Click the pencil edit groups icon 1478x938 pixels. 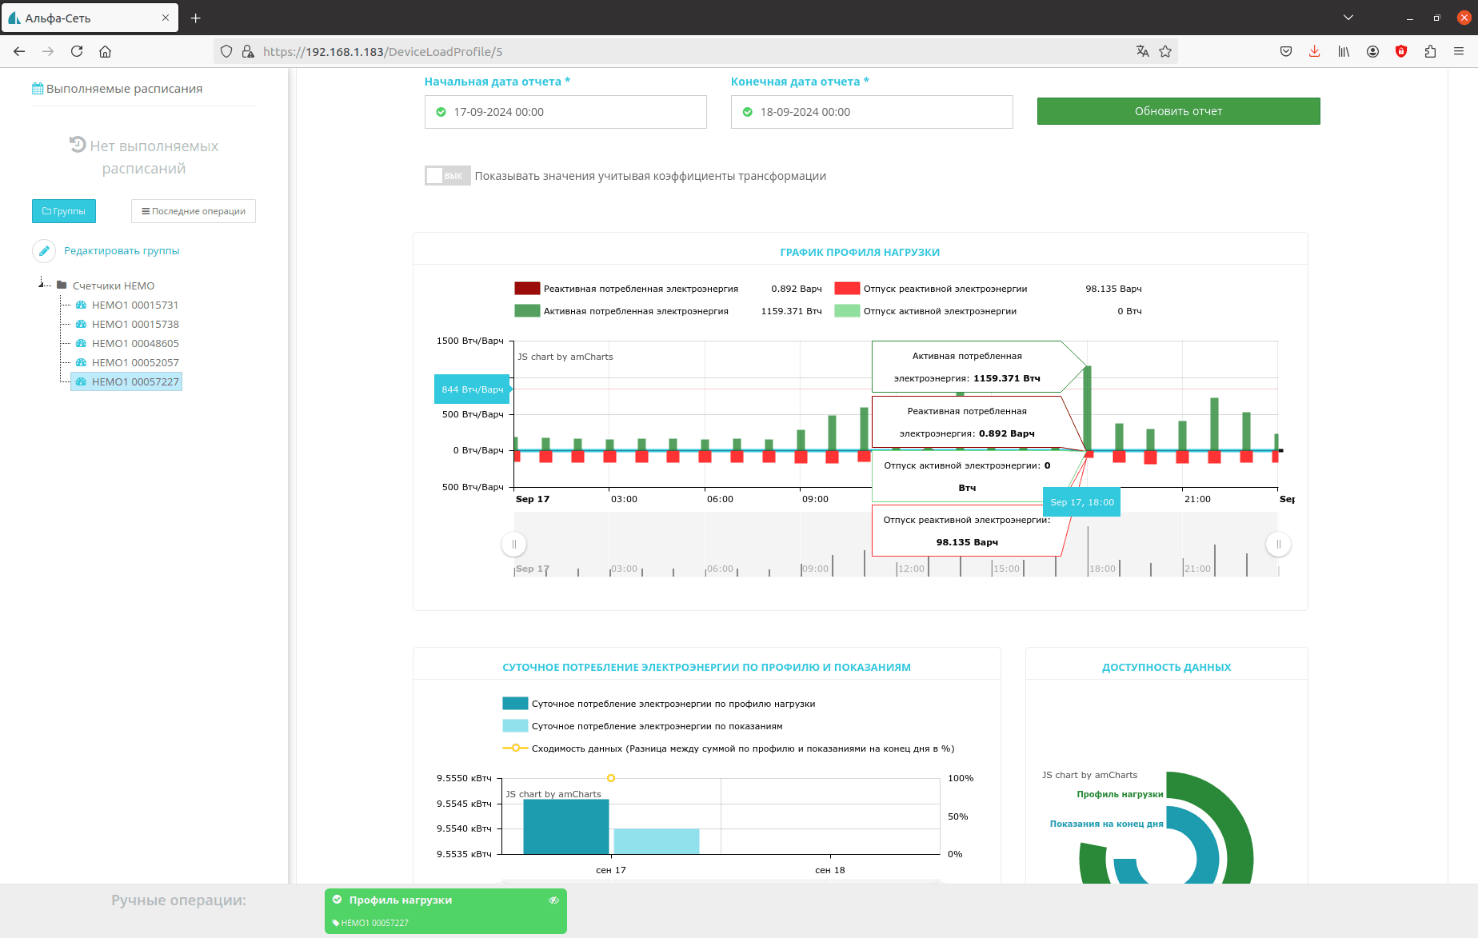click(44, 251)
